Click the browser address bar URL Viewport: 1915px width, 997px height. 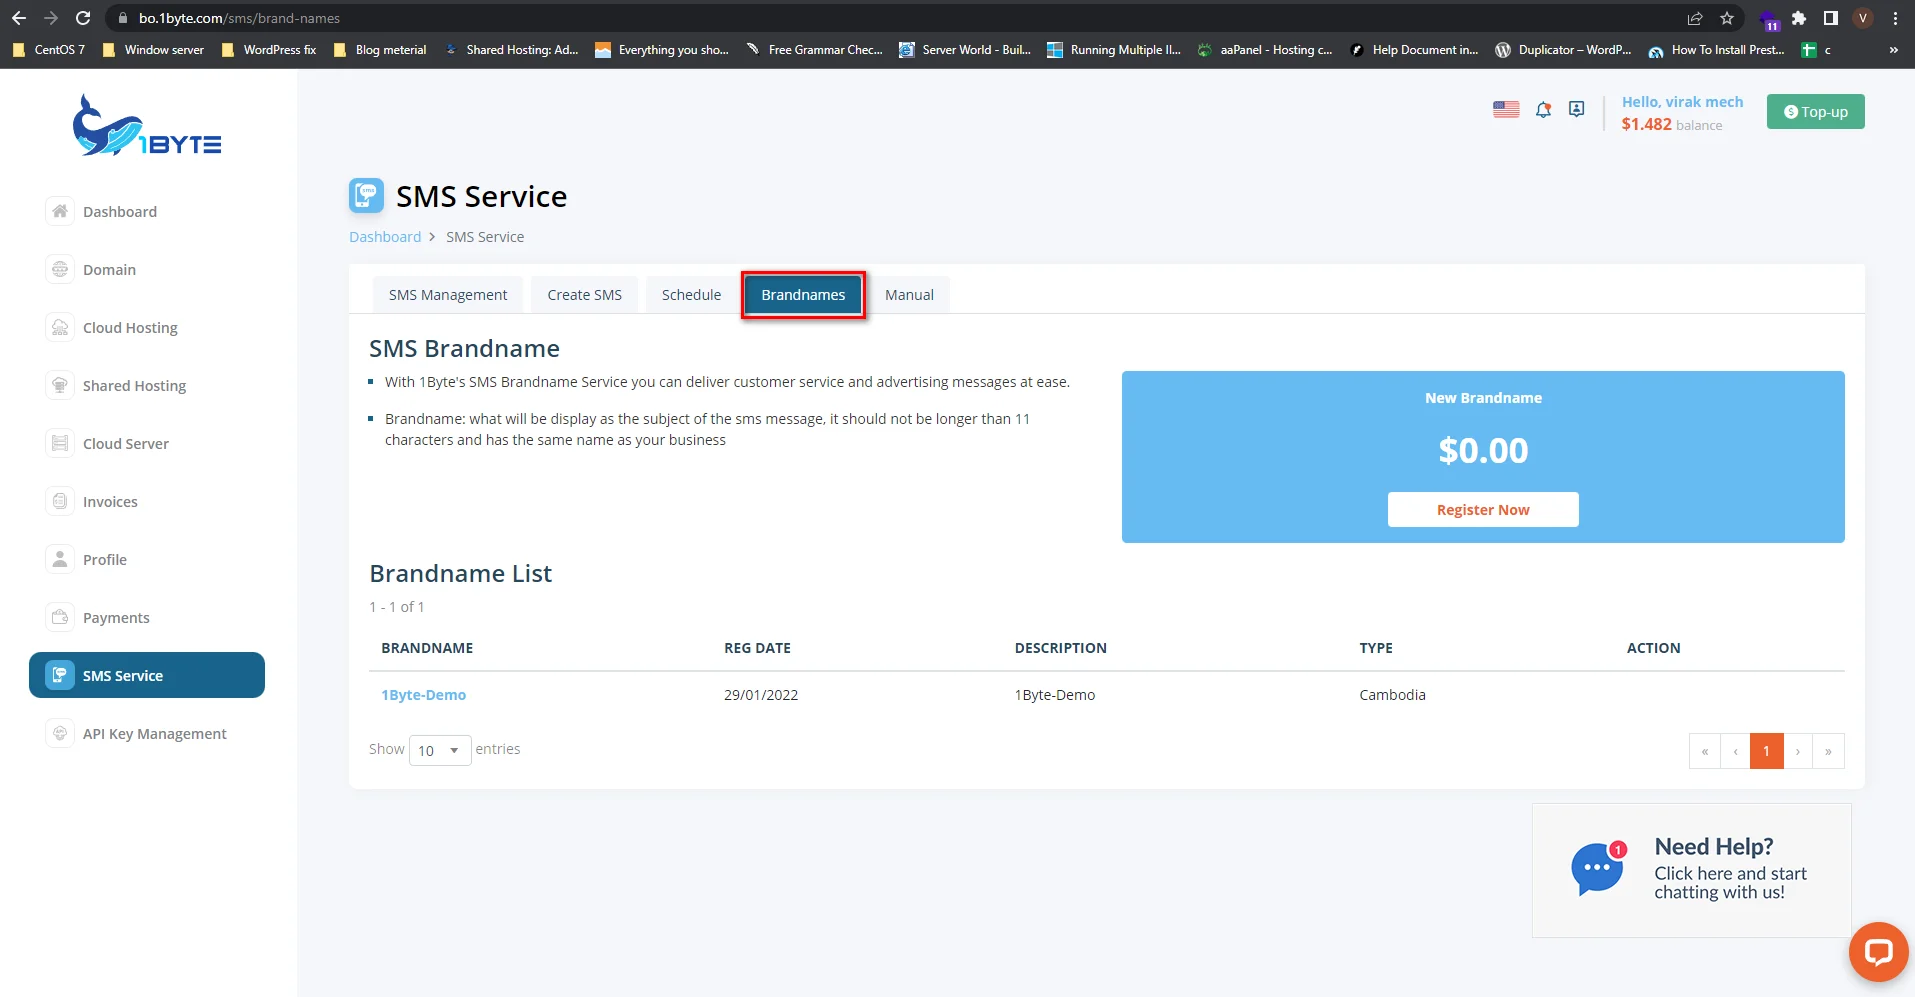click(239, 18)
